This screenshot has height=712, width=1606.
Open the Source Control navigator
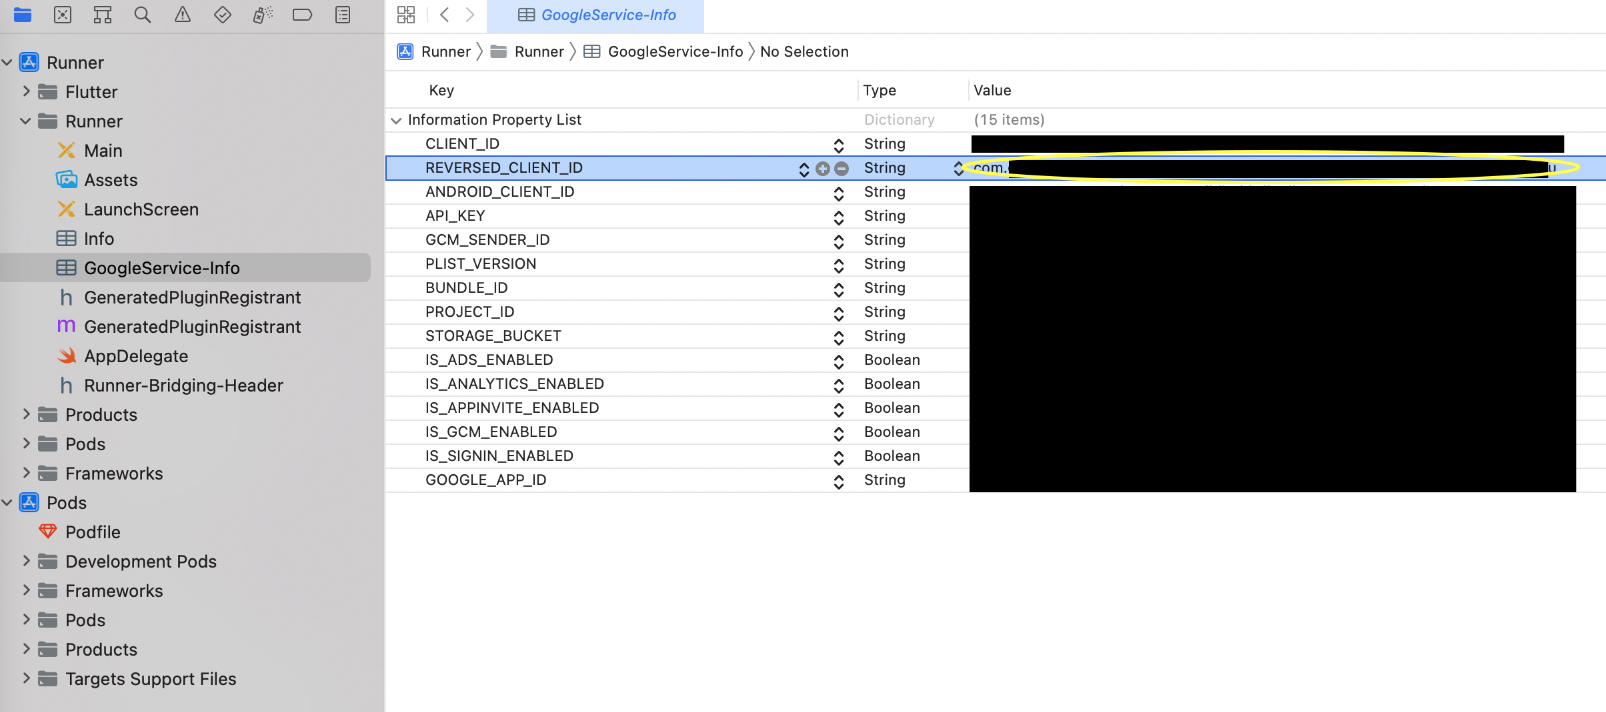click(x=62, y=15)
